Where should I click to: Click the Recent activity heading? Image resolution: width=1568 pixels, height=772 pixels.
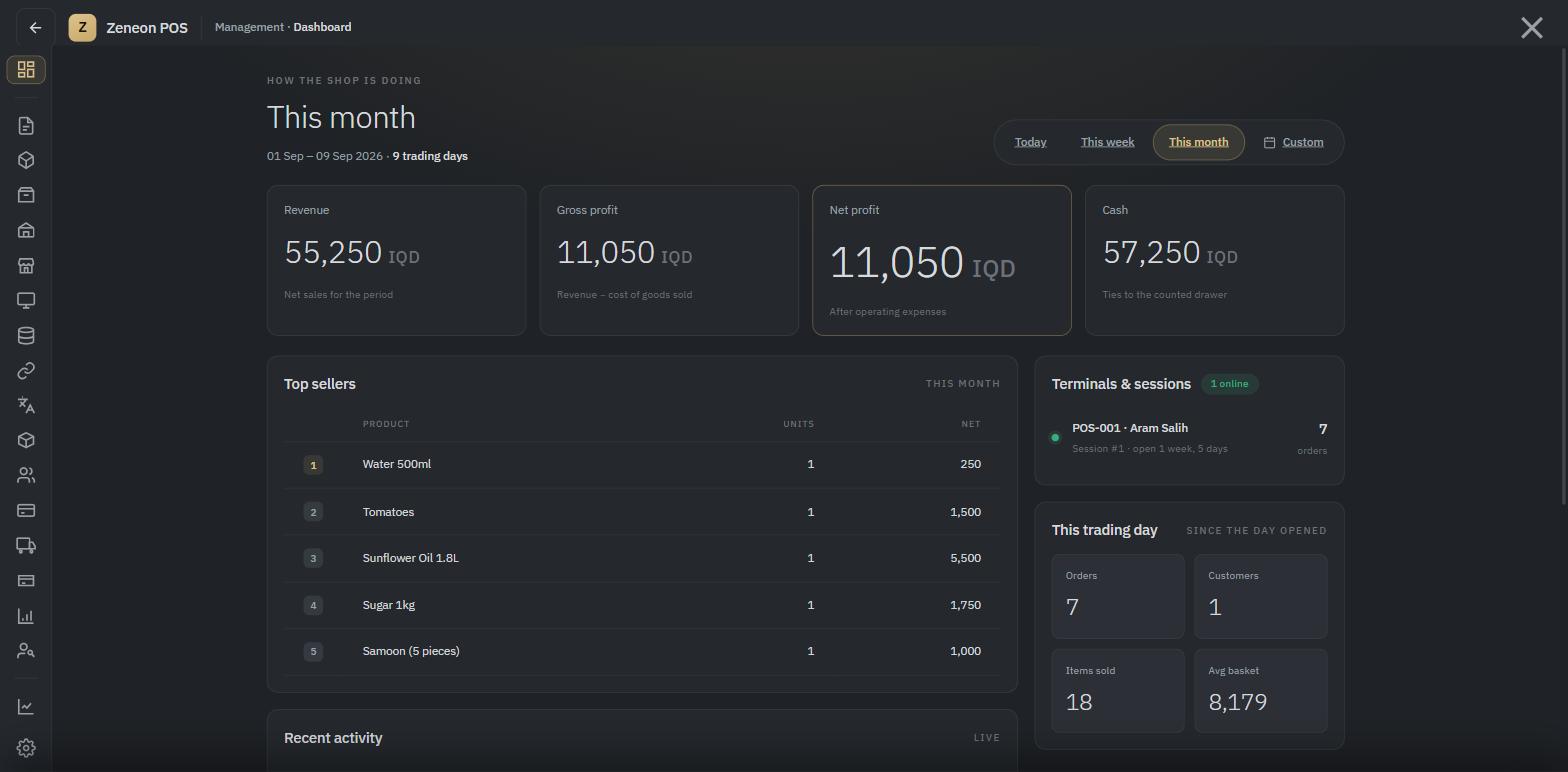333,738
